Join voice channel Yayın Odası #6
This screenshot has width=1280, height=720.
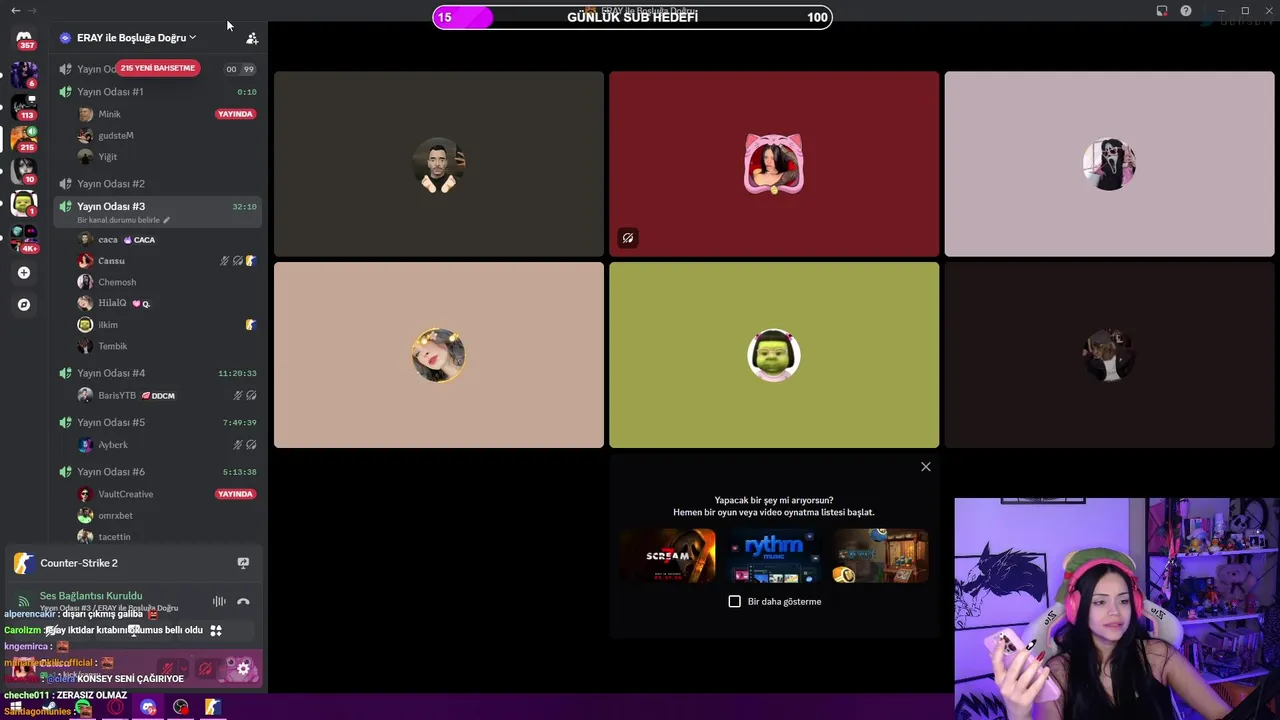pos(158,472)
